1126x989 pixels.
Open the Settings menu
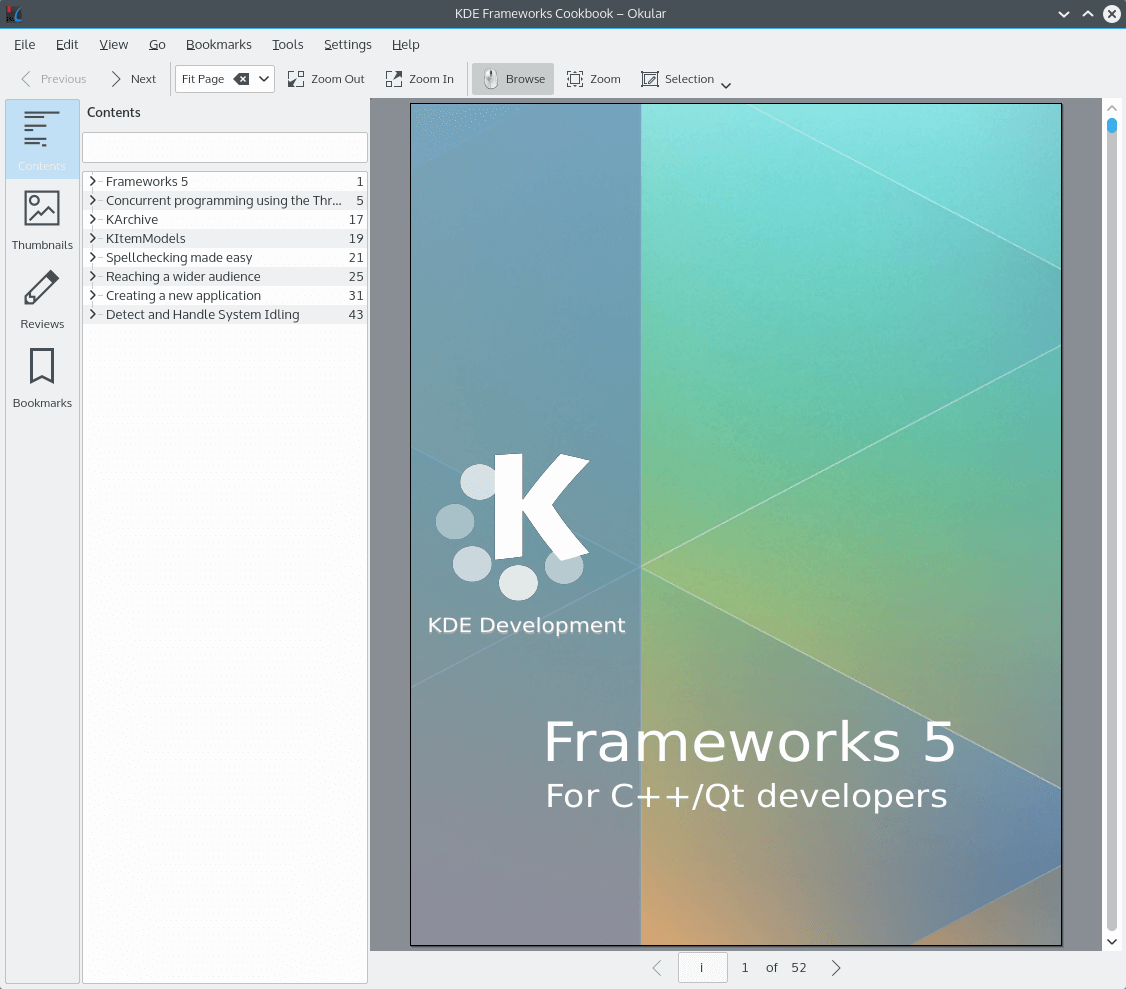[347, 44]
